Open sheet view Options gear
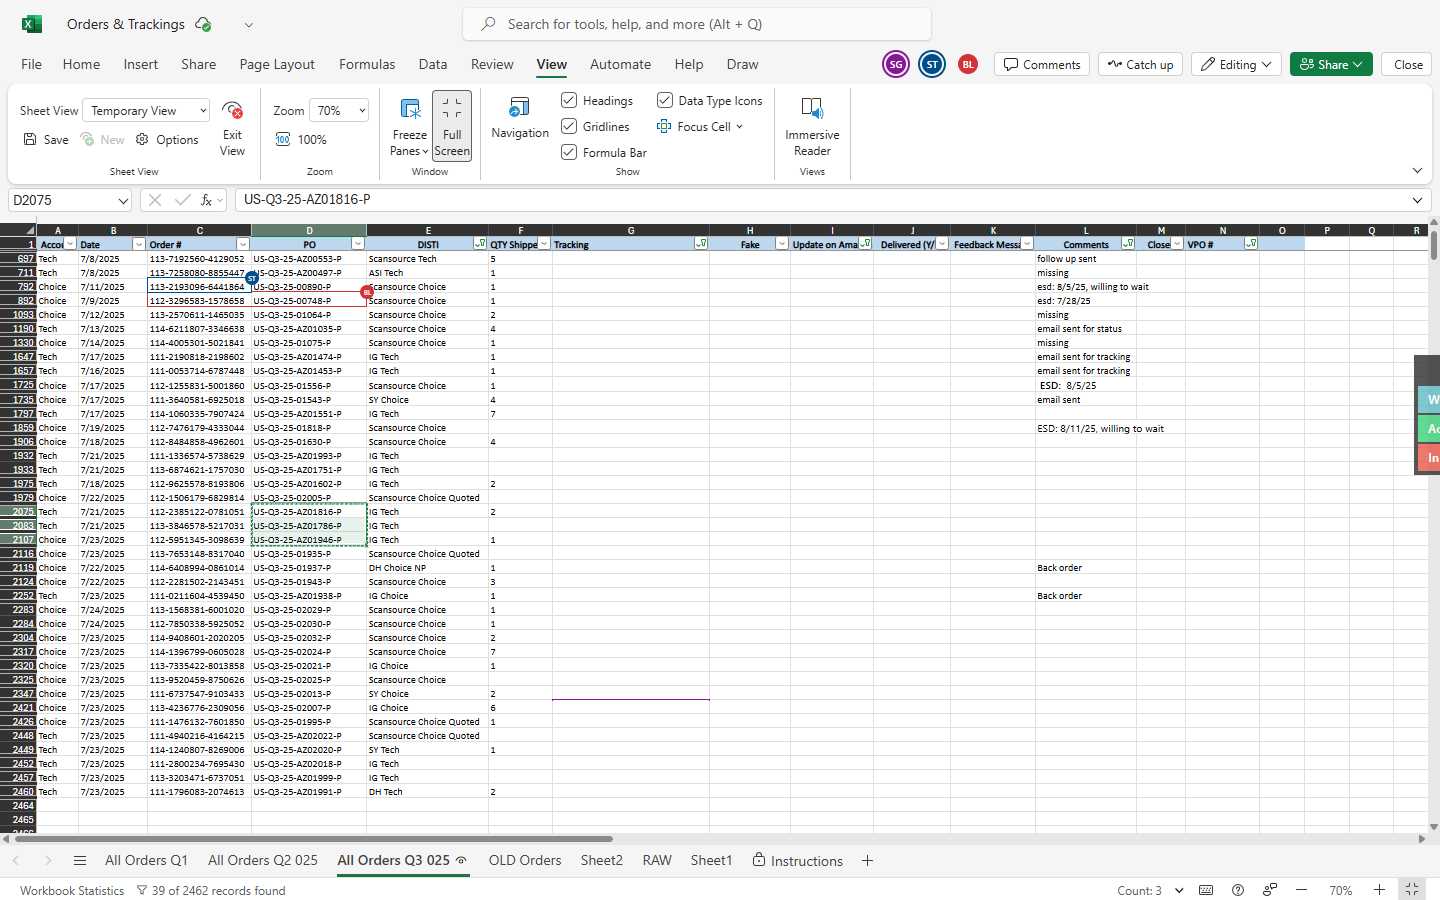The image size is (1440, 900). click(x=167, y=140)
